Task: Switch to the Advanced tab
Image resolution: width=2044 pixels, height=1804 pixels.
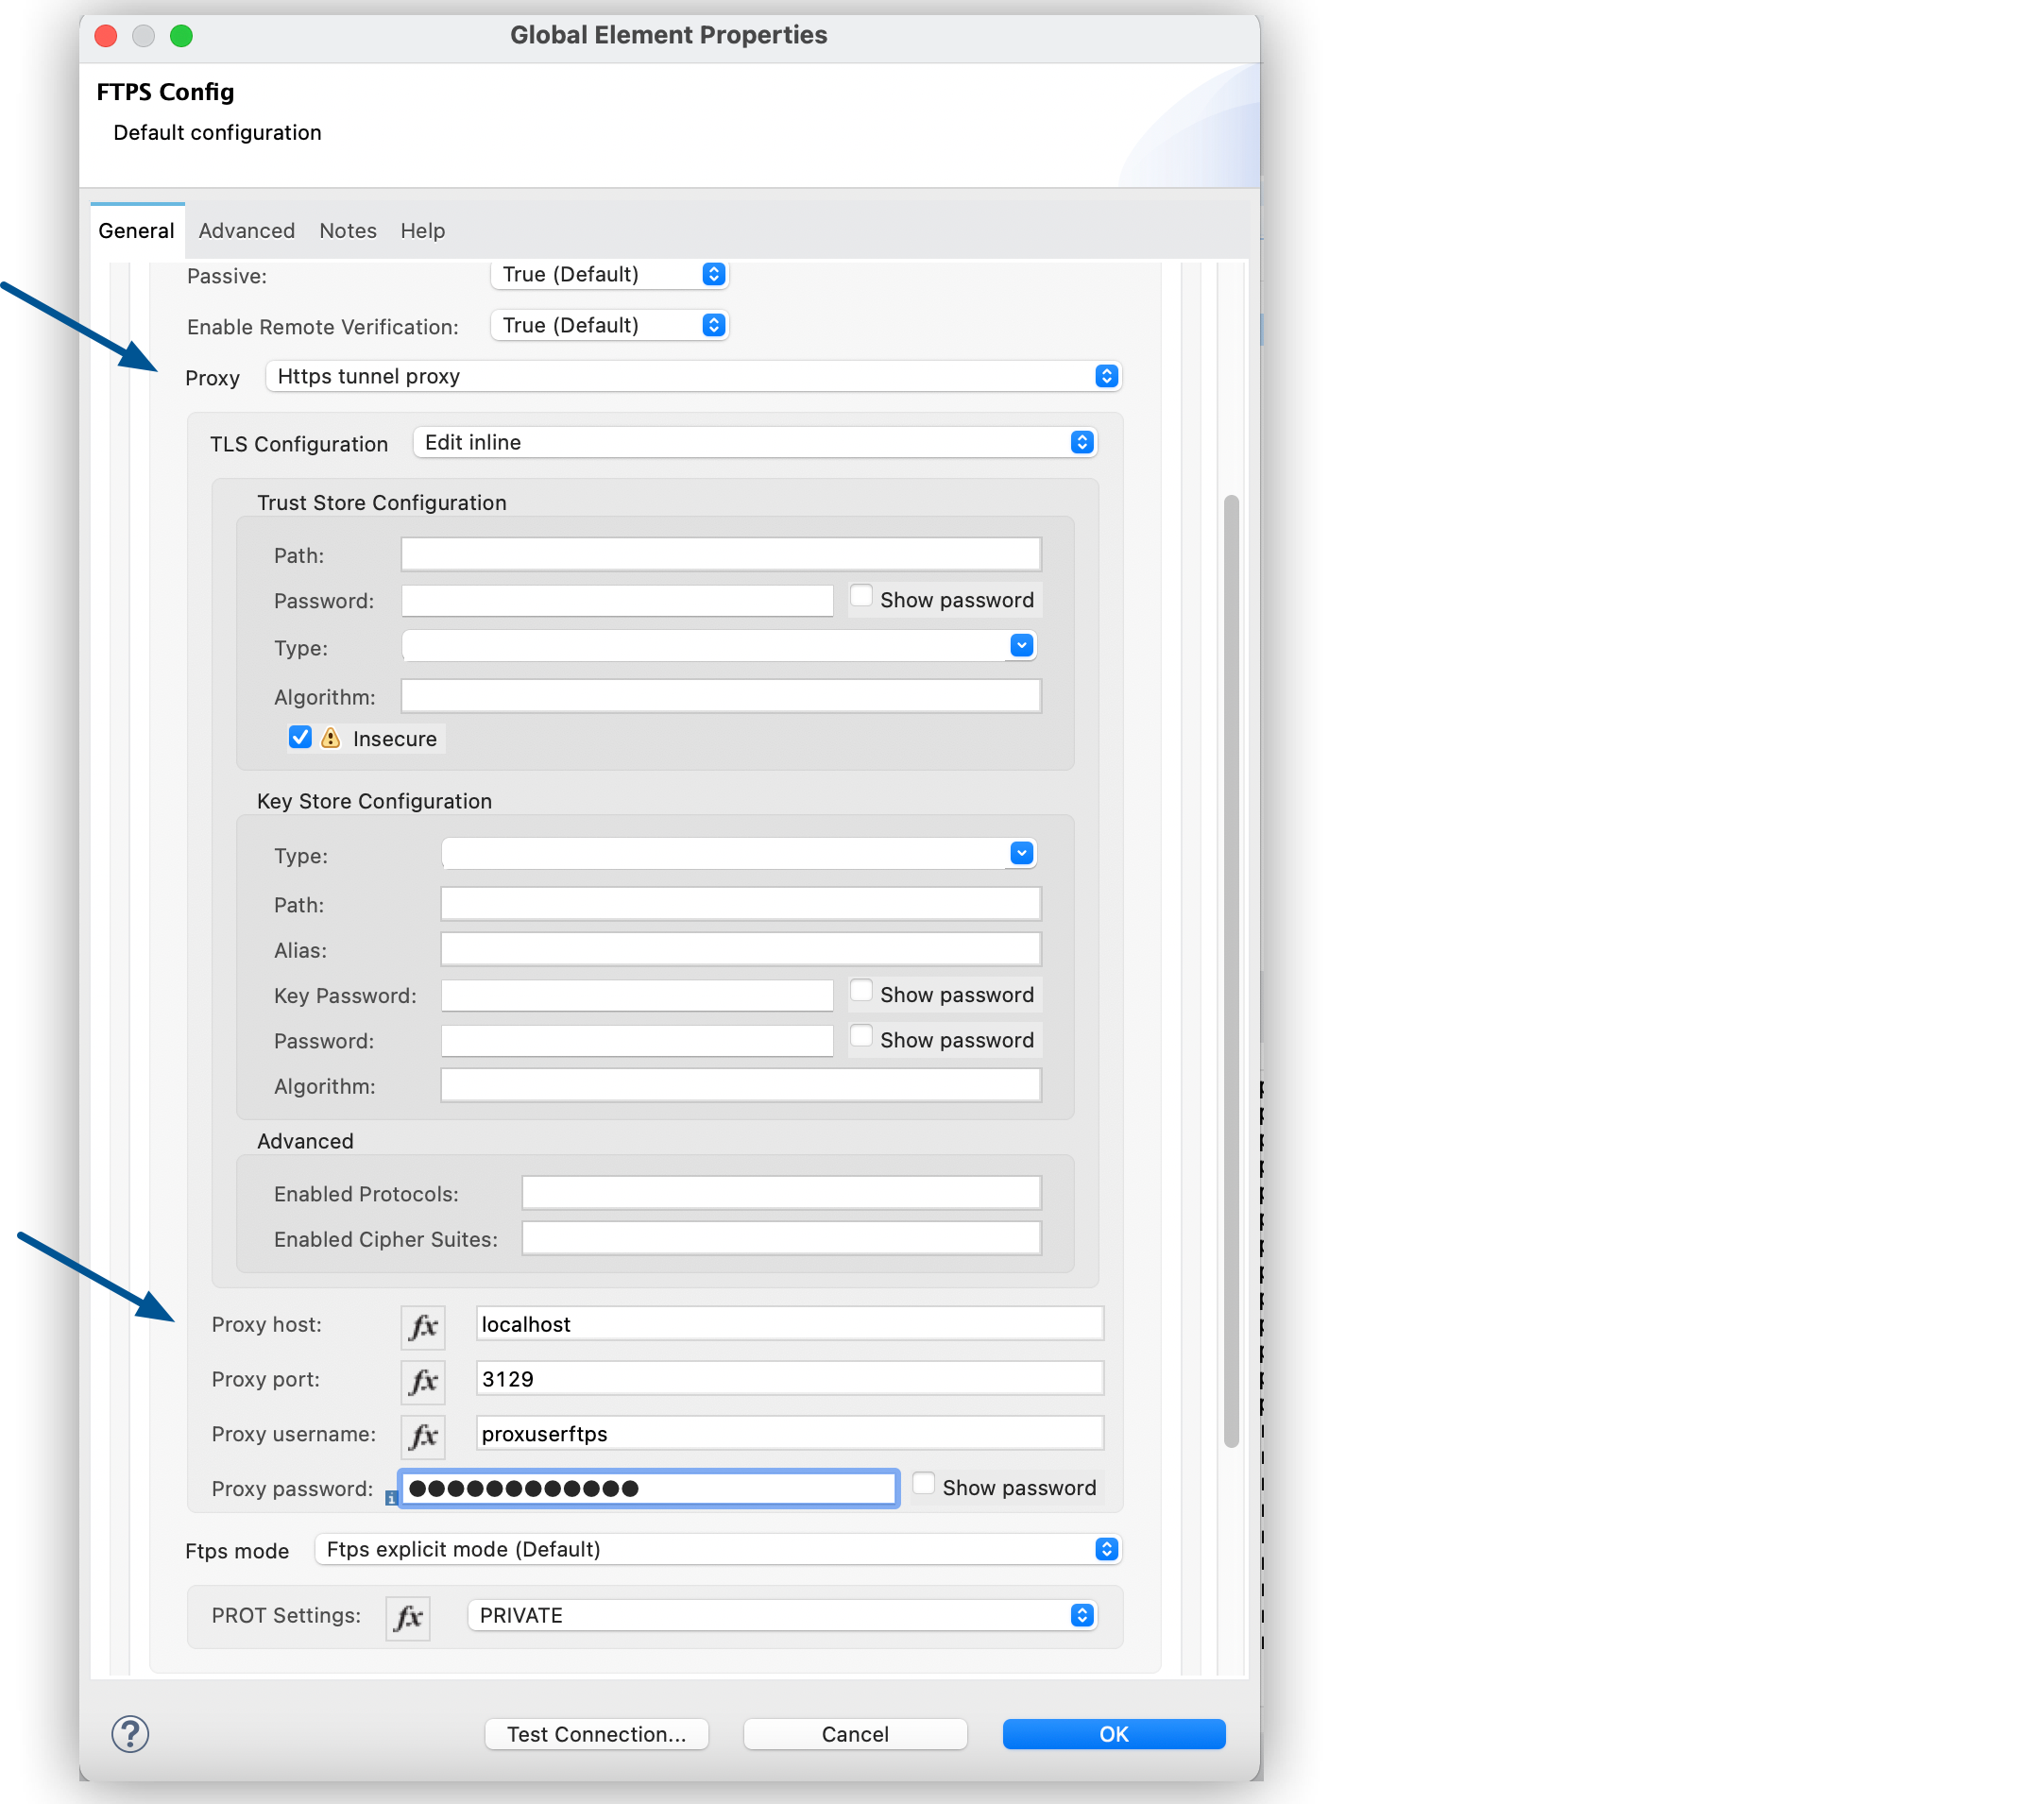Action: [x=247, y=229]
